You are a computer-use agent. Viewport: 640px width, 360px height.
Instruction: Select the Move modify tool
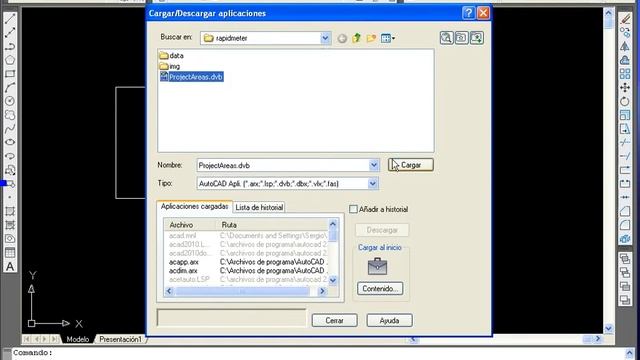pyautogui.click(x=625, y=88)
